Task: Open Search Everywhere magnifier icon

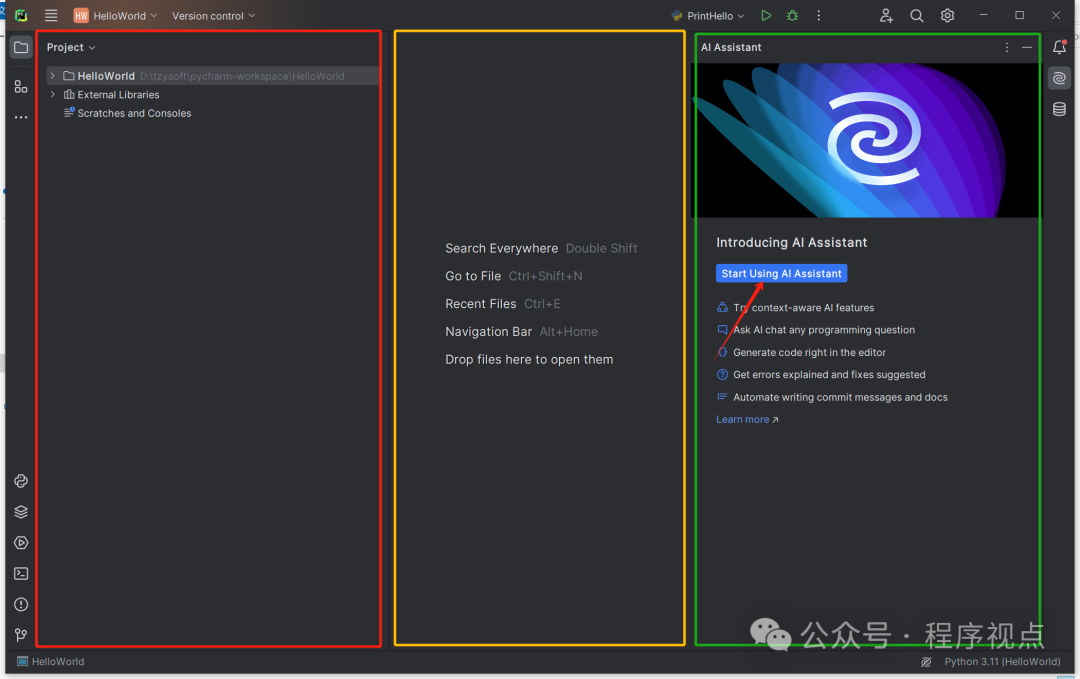Action: click(917, 15)
